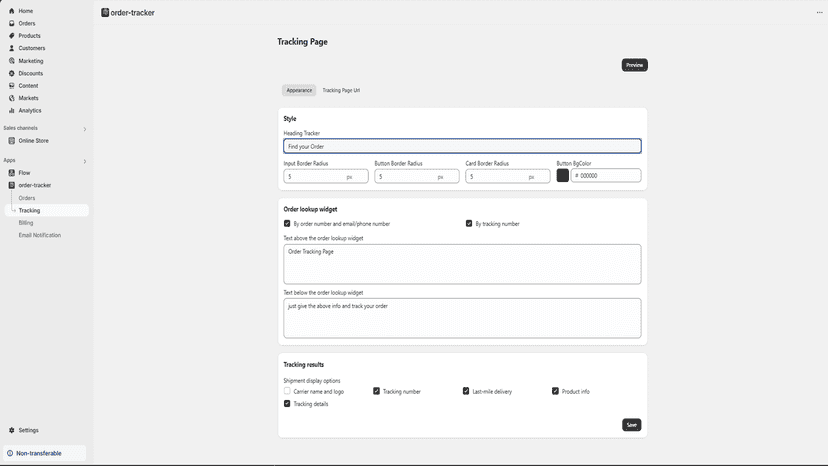
Task: Click the Button BgColor hex input
Action: 606,175
